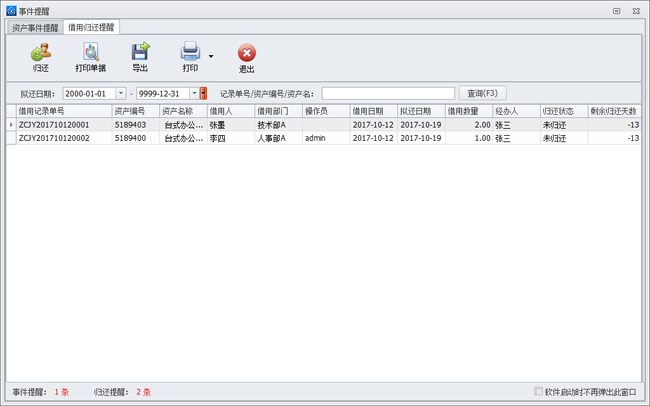Screen dimensions: 650x406
Task: Enable 软件启动时不再弹出此窗口 checkbox
Action: click(x=540, y=392)
